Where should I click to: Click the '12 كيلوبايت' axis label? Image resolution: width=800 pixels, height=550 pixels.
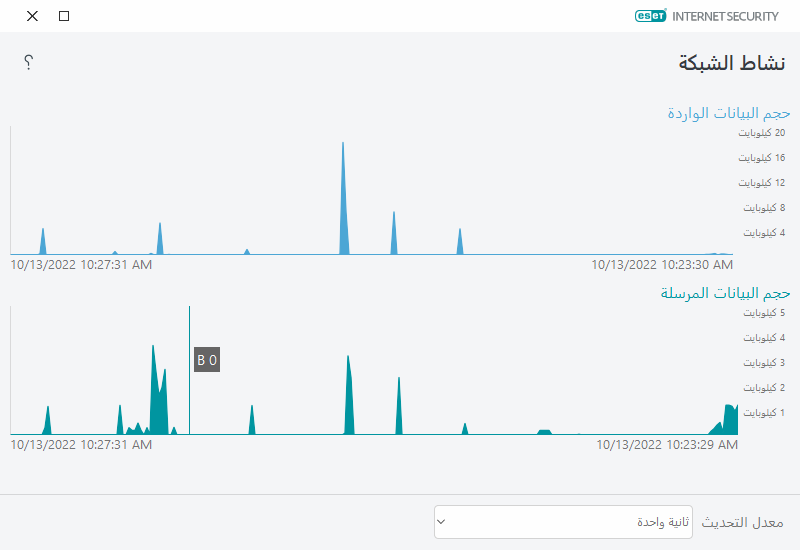coord(762,183)
